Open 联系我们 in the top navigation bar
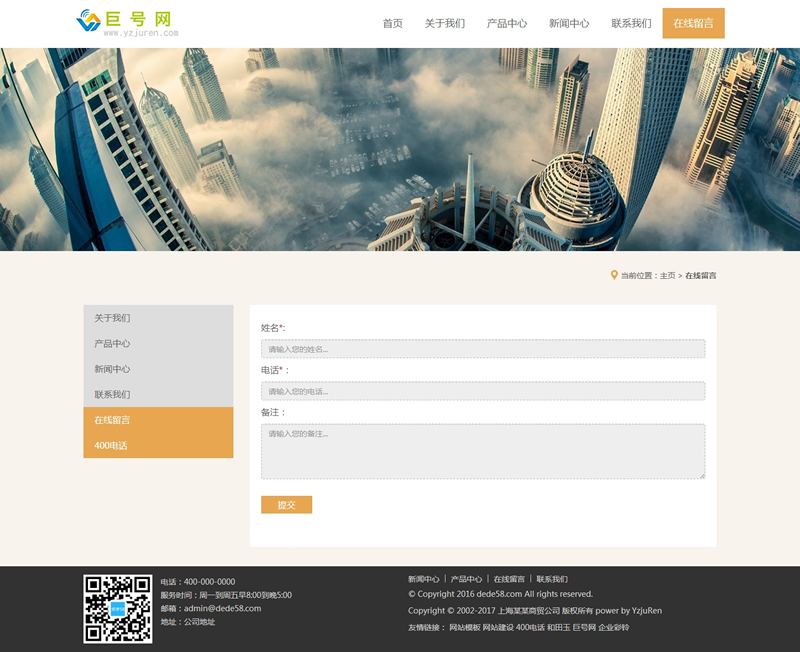 pos(631,23)
